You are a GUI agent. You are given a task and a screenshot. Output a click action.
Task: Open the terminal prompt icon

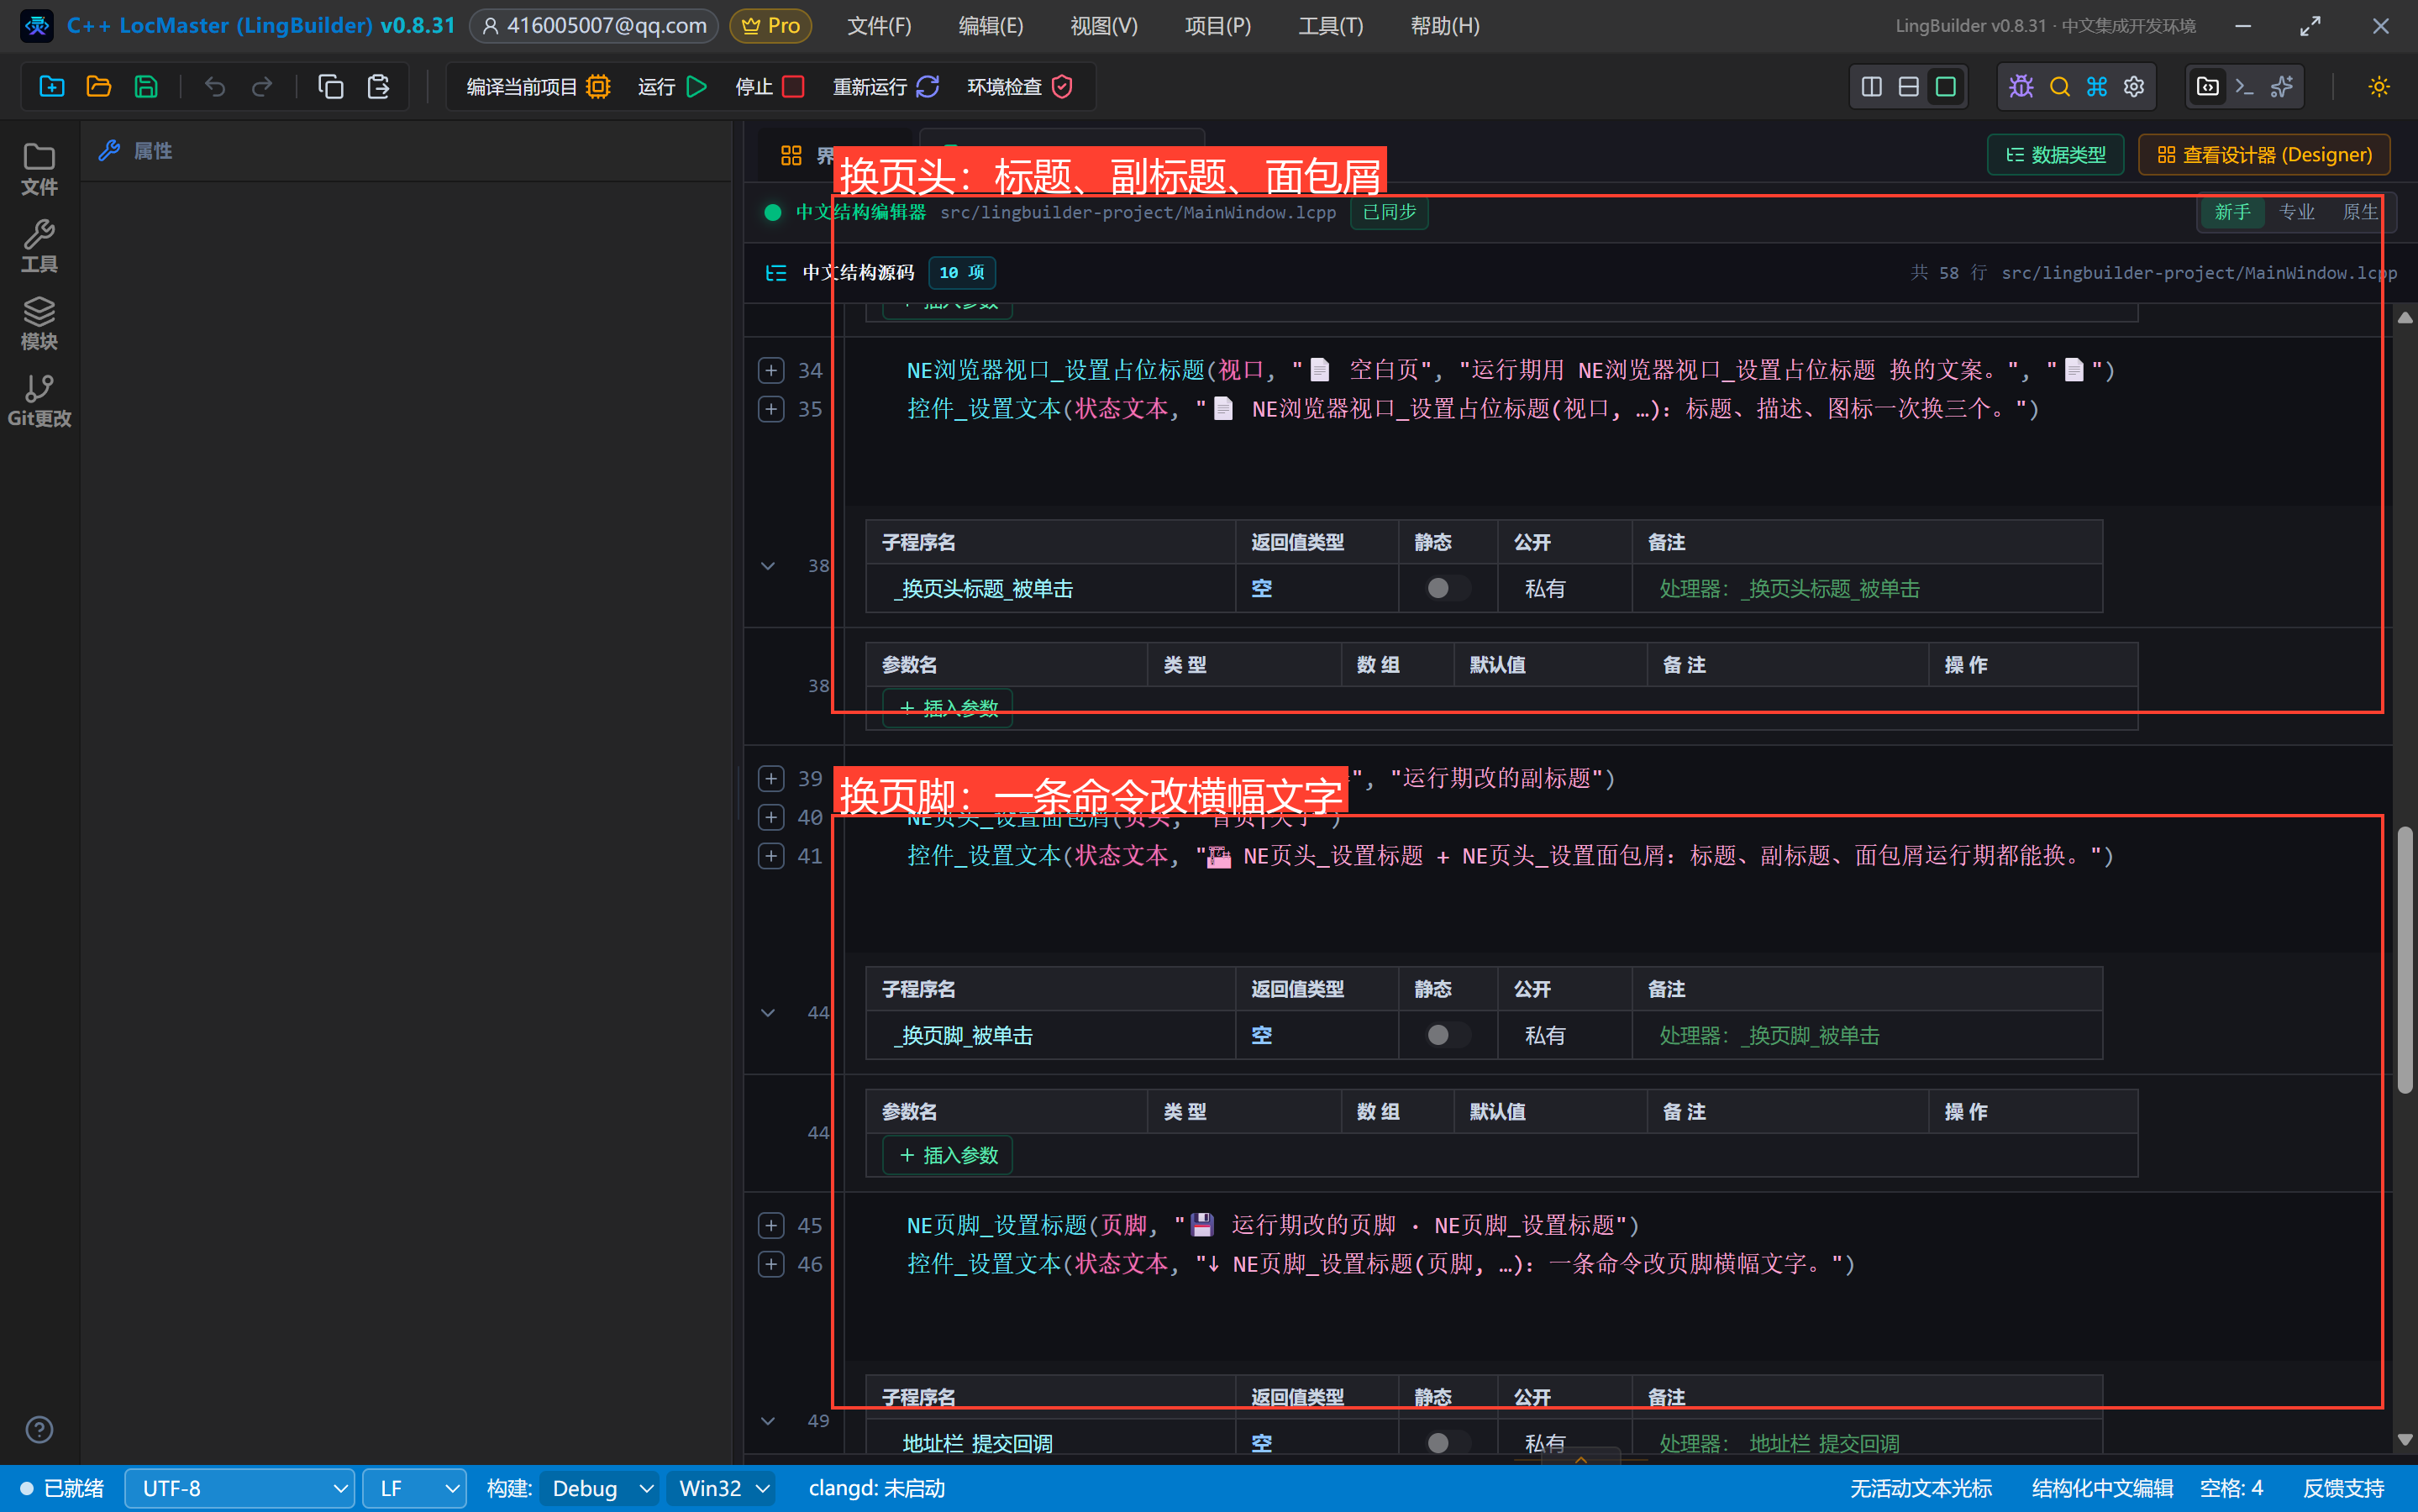coord(2244,87)
